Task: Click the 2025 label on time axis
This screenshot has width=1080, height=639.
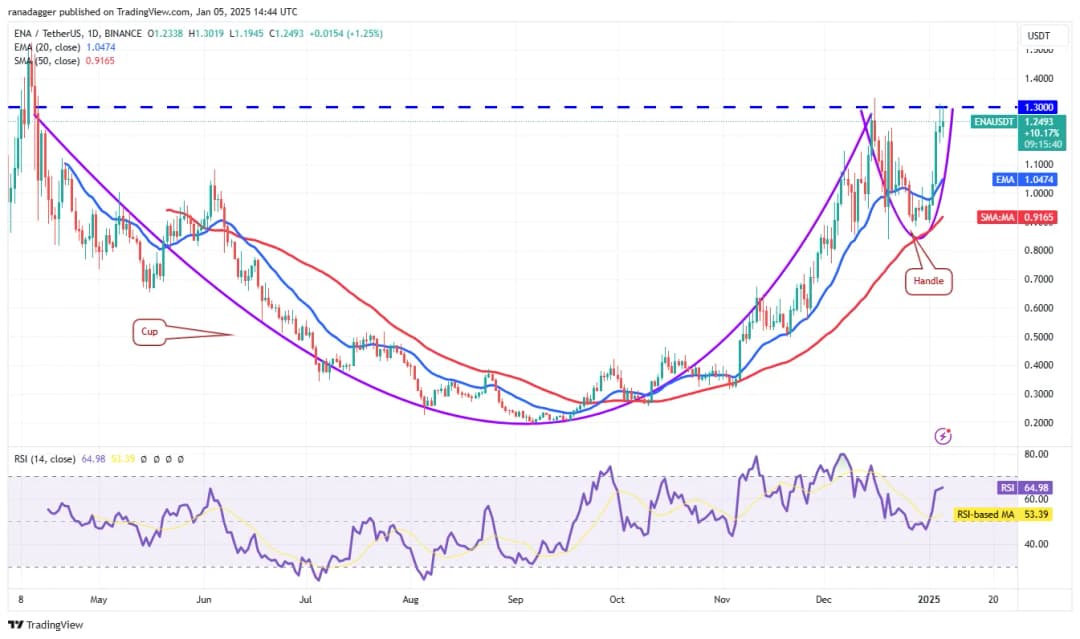Action: click(x=930, y=600)
